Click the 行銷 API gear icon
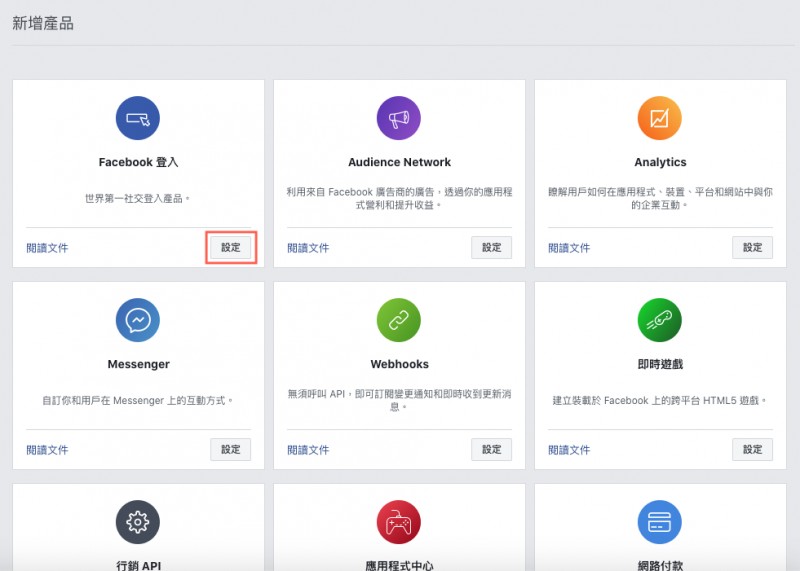Viewport: 800px width, 571px height. coord(138,522)
